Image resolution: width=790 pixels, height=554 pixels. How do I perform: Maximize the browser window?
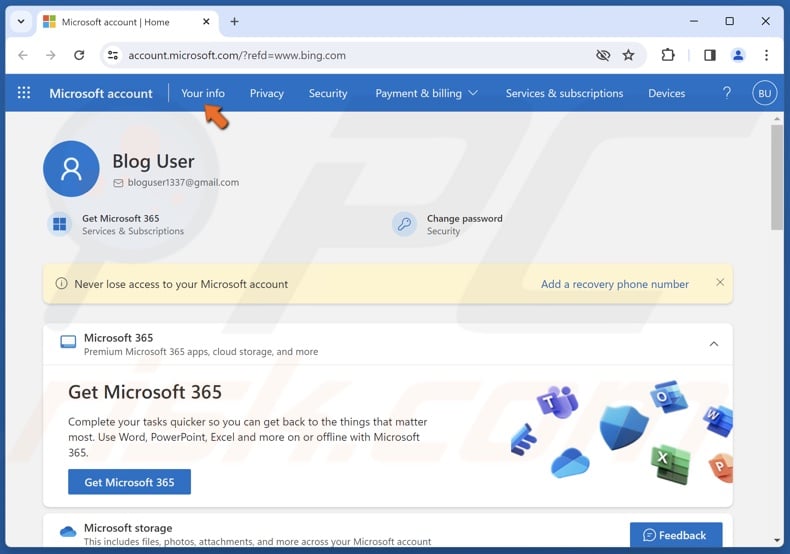729,21
